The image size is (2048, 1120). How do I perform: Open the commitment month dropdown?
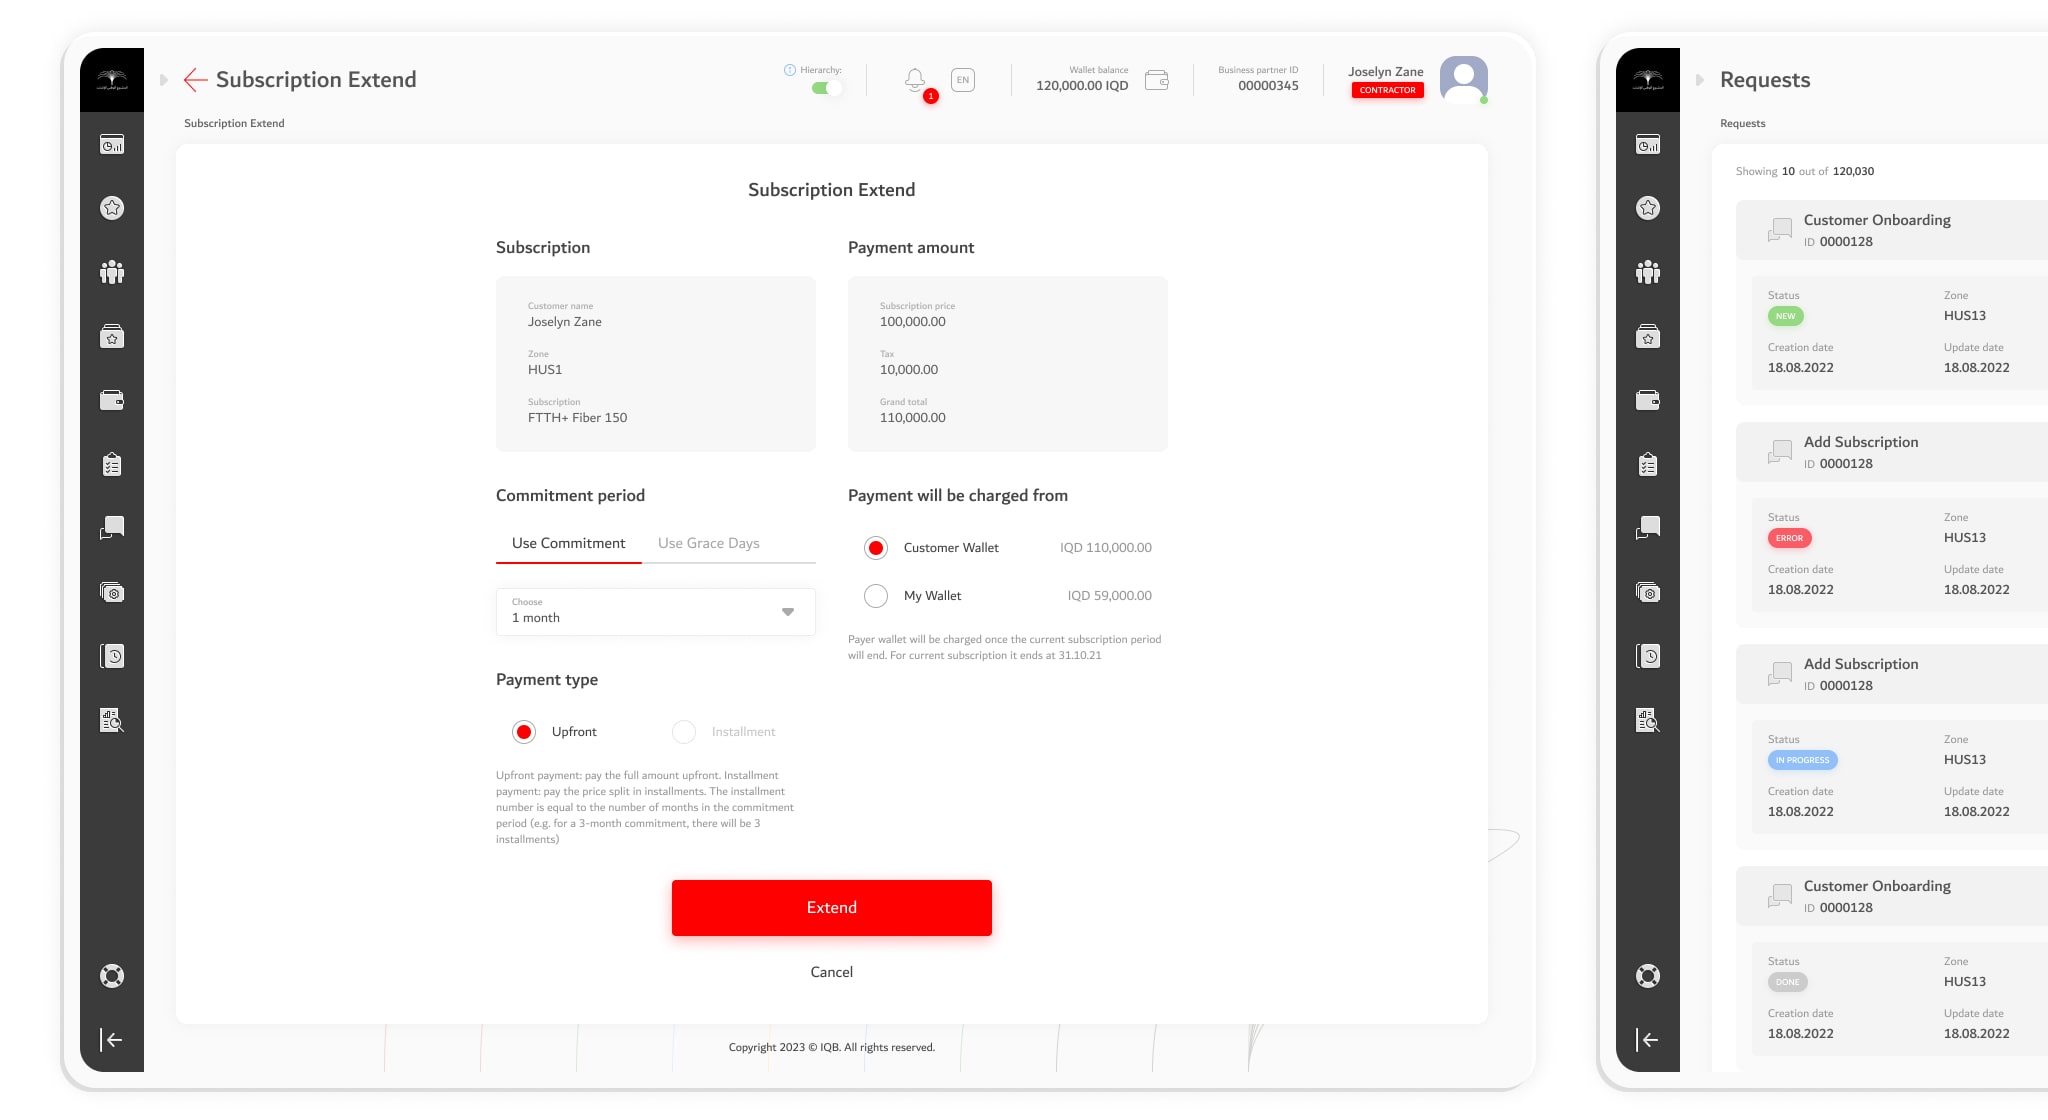(x=656, y=612)
